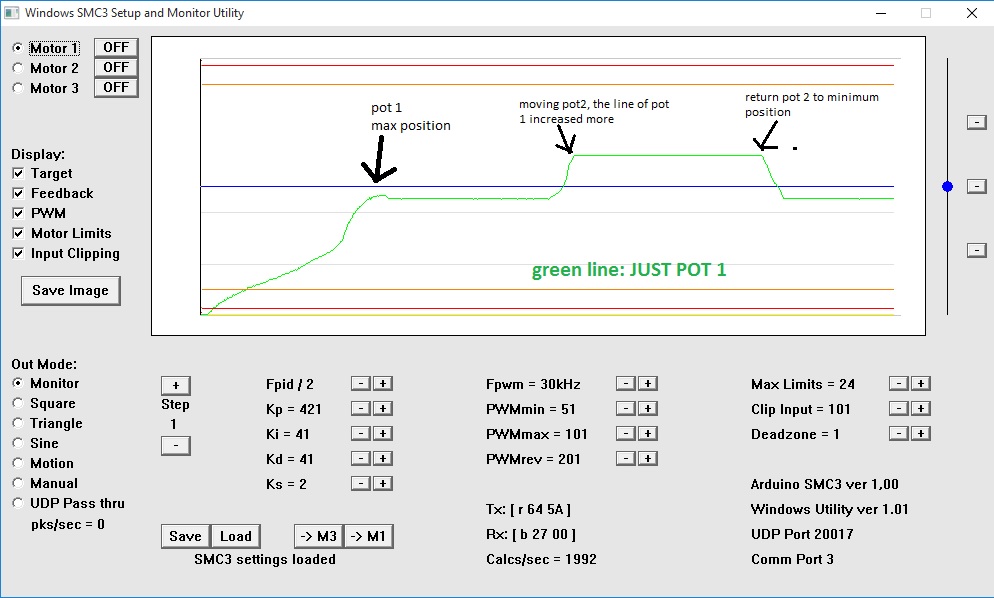Screen dimensions: 994x598
Task: Decrease Fpid divider with minus button
Action: pyautogui.click(x=361, y=384)
